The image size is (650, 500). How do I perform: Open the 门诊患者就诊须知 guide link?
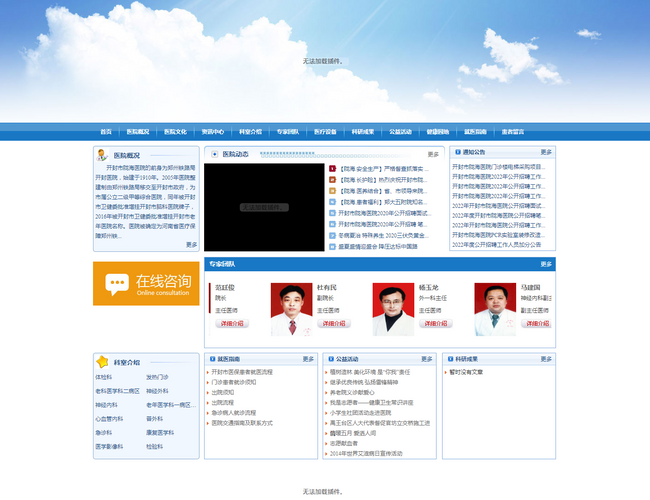[x=234, y=382]
